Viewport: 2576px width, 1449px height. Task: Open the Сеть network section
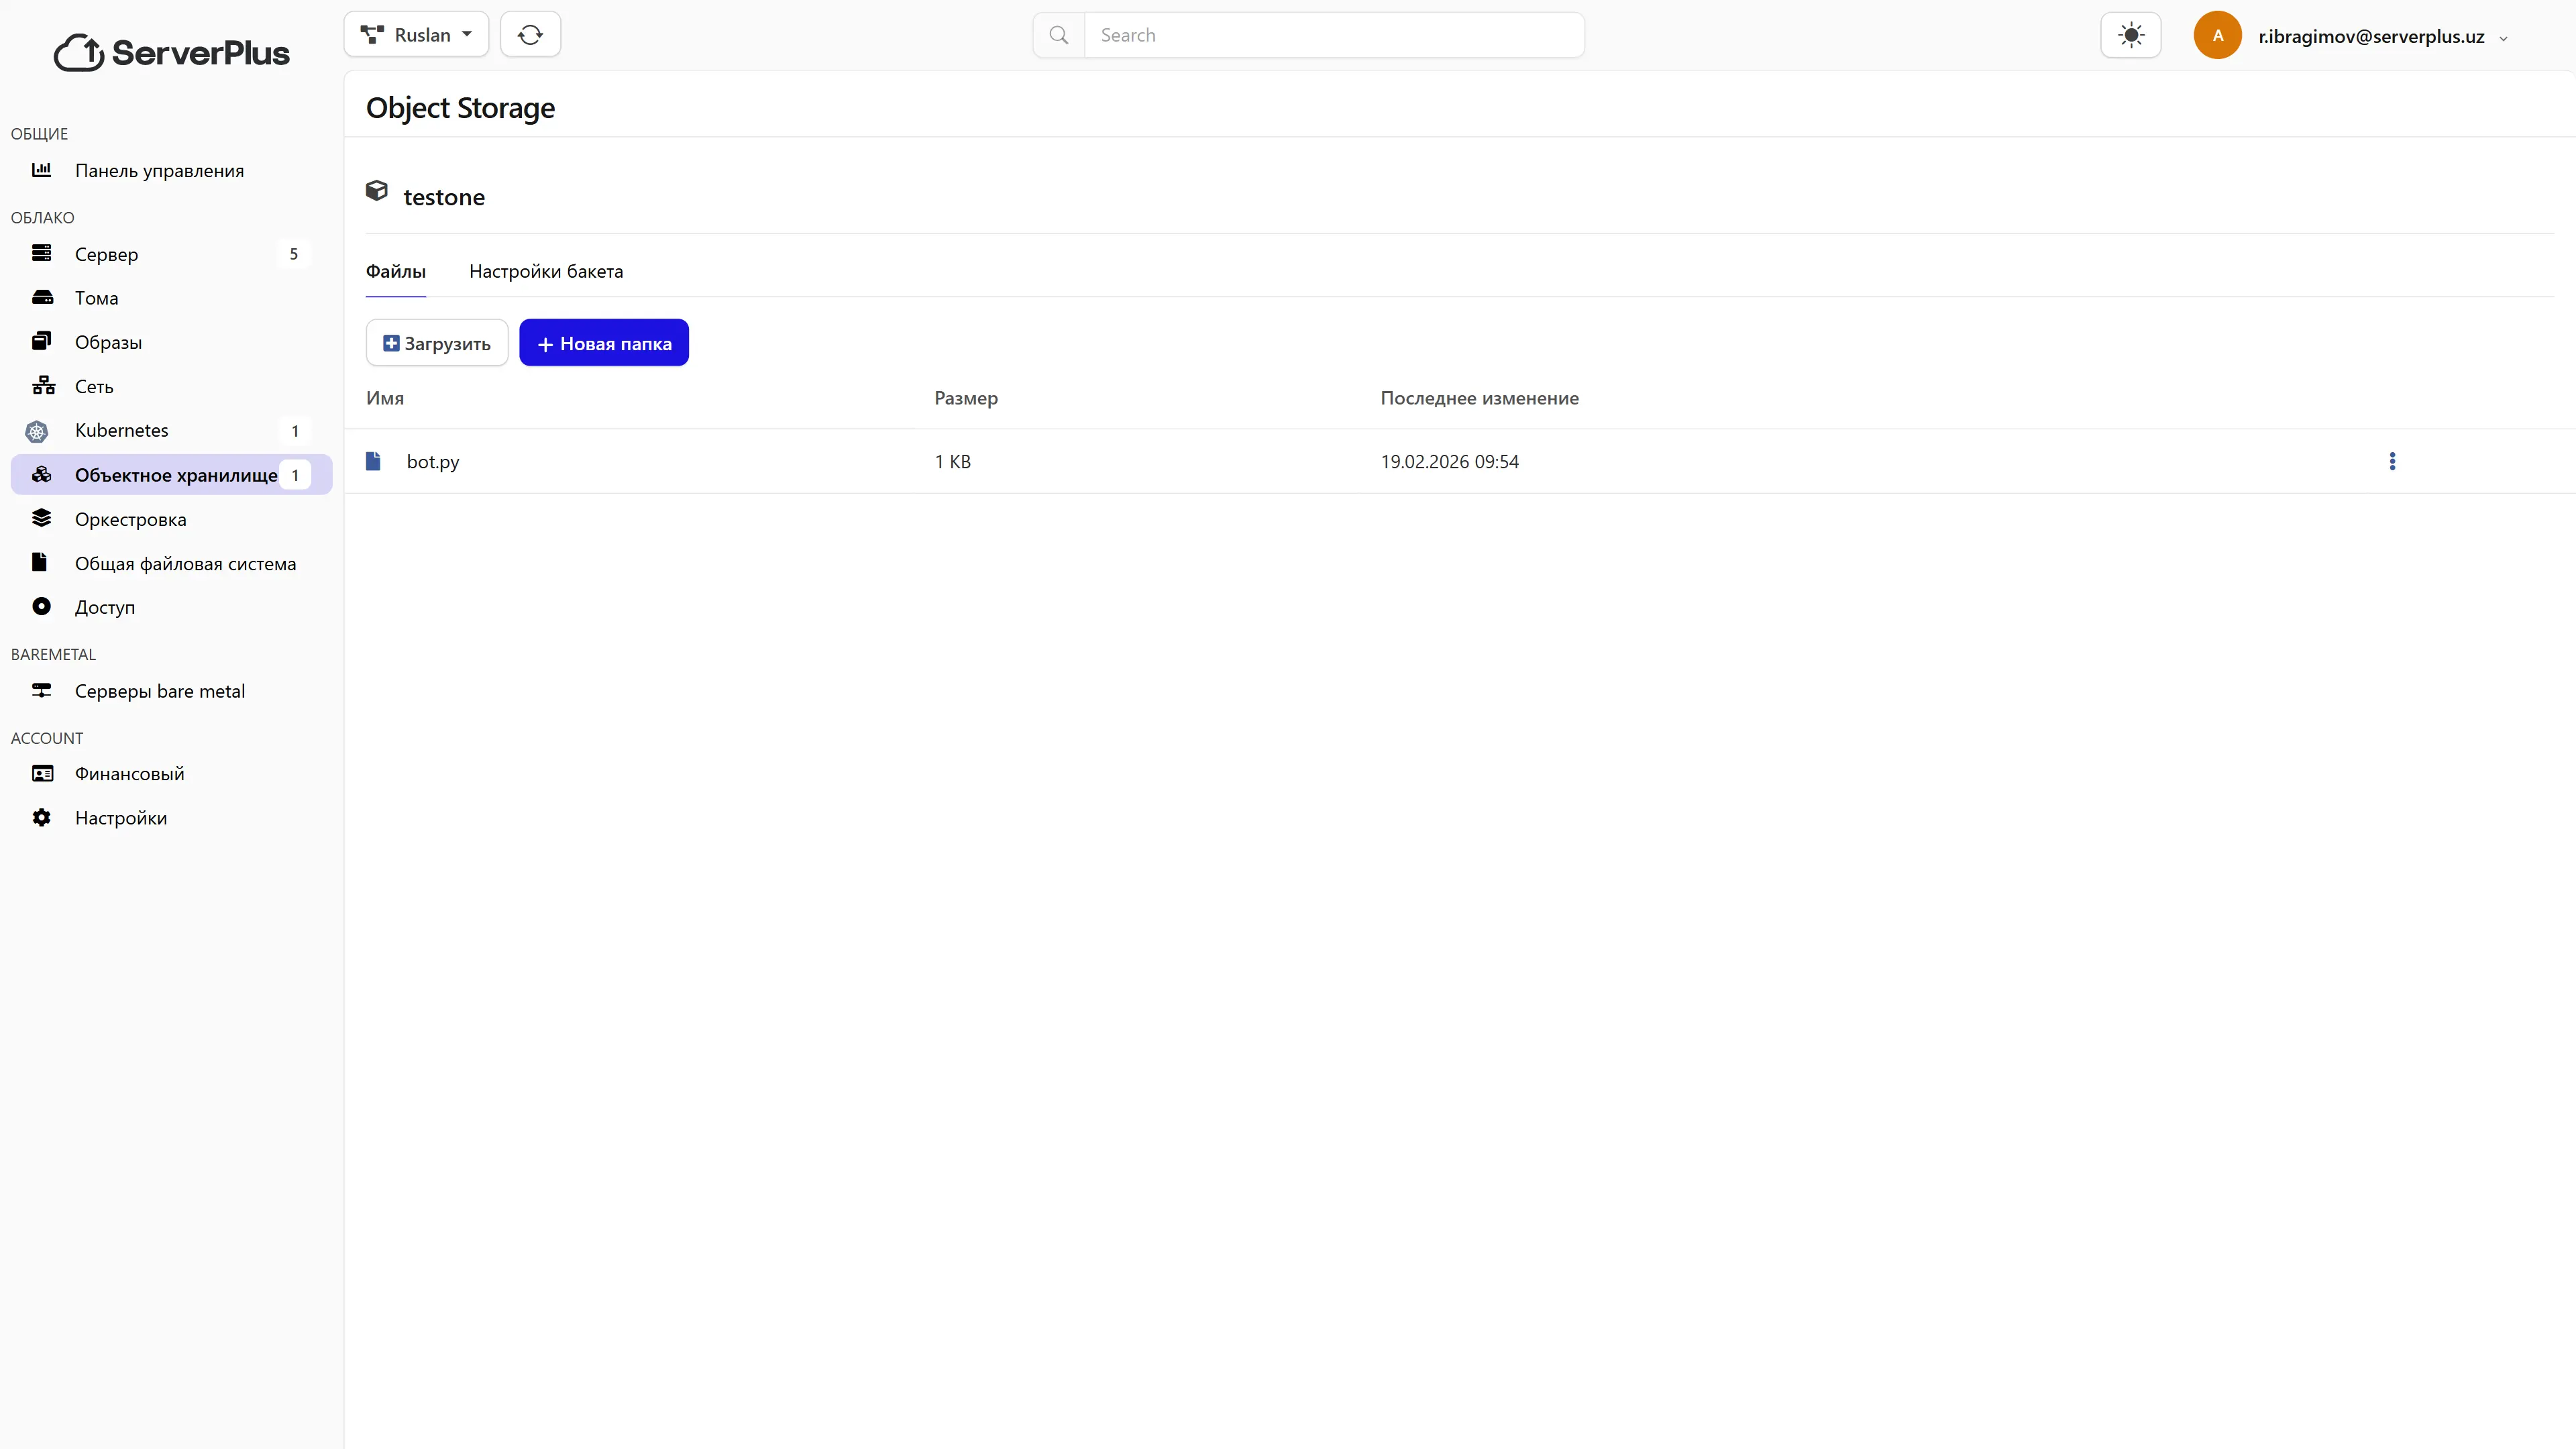pos(94,387)
